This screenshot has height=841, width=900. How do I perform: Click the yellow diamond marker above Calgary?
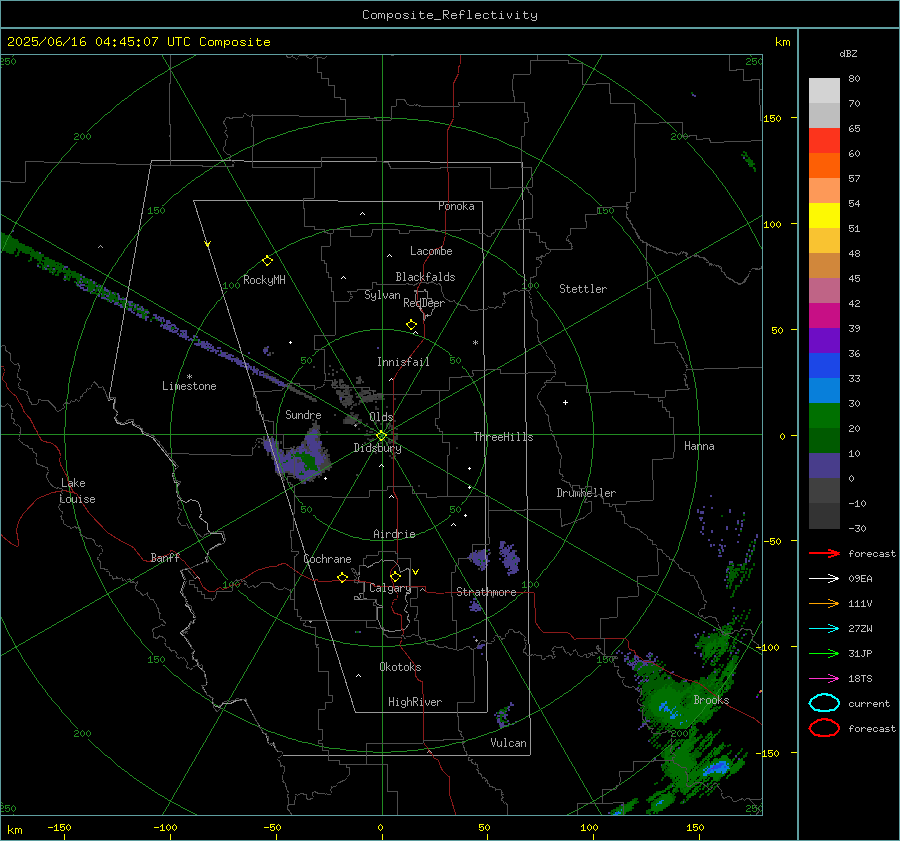click(x=395, y=576)
